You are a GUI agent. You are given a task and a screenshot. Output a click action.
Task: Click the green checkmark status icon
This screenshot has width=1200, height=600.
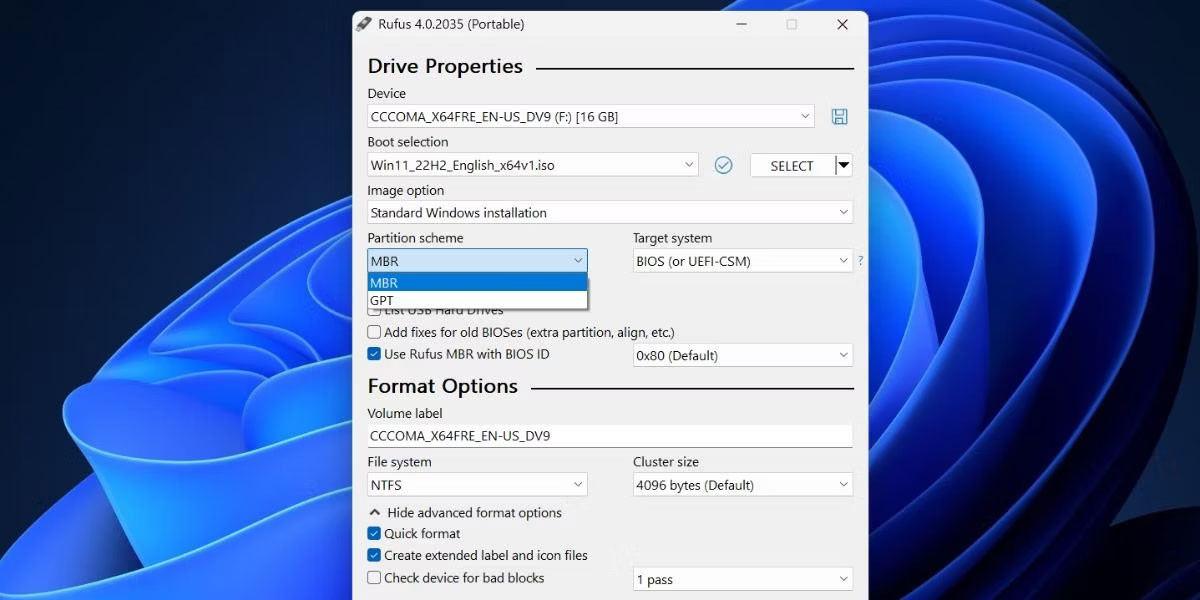pyautogui.click(x=723, y=164)
